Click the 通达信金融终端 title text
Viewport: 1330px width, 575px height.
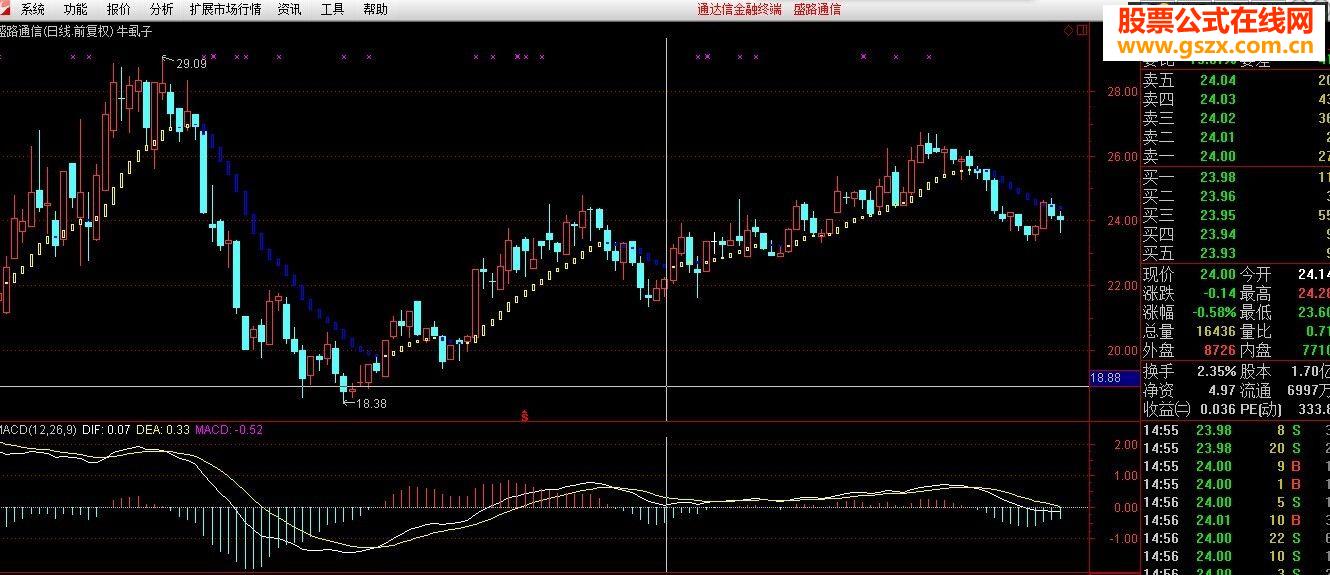coord(739,9)
